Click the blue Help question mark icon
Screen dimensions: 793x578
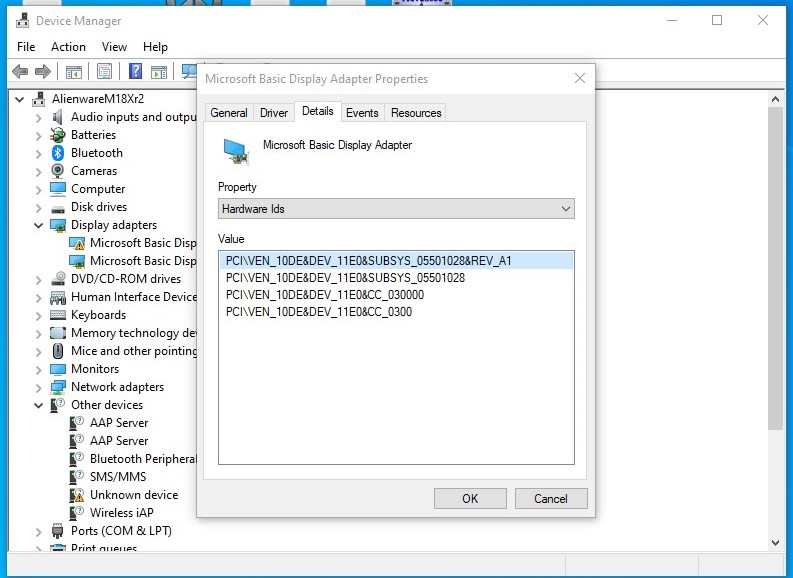pos(135,71)
